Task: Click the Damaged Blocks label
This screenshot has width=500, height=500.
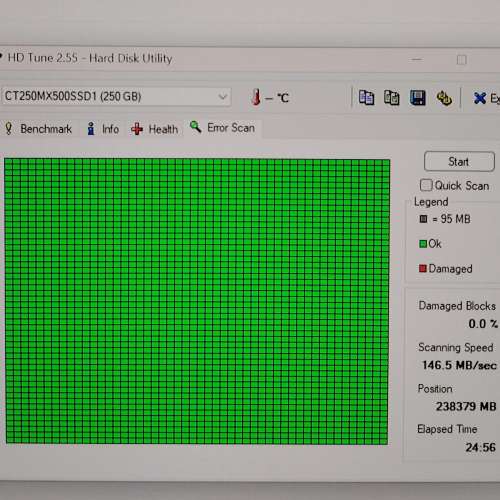Action: coord(457,306)
